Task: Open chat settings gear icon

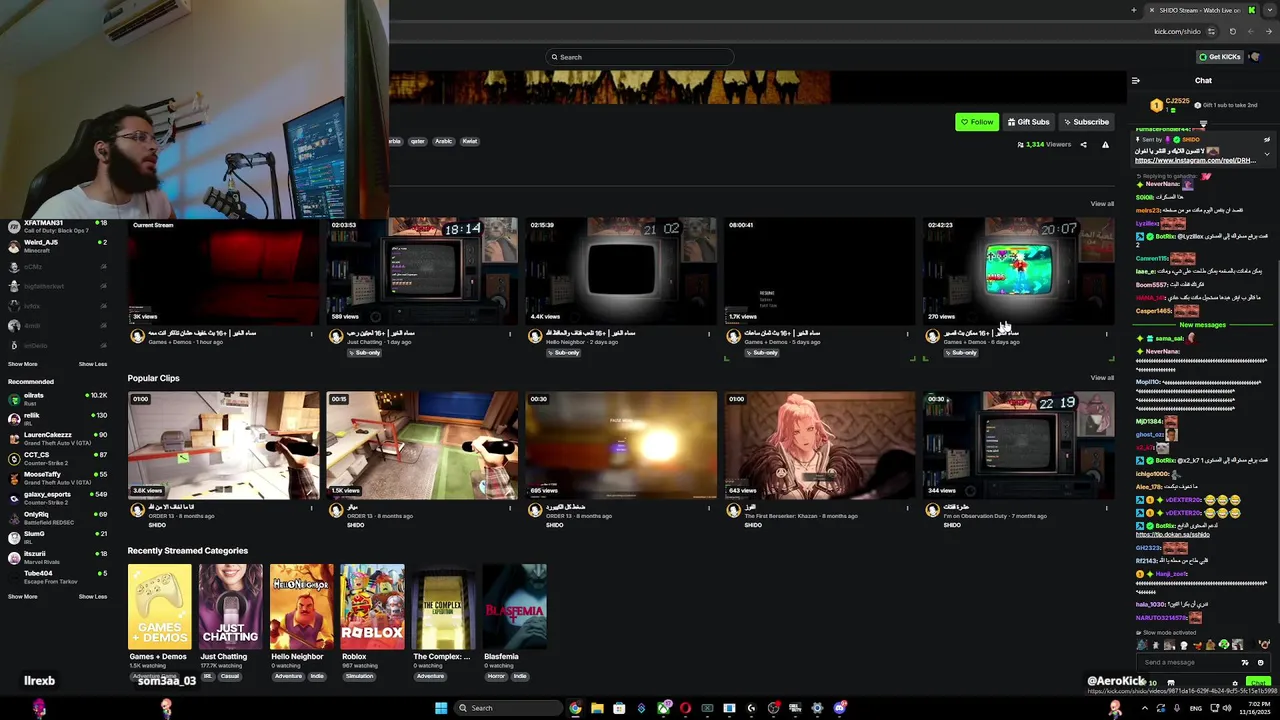Action: [x=1235, y=683]
